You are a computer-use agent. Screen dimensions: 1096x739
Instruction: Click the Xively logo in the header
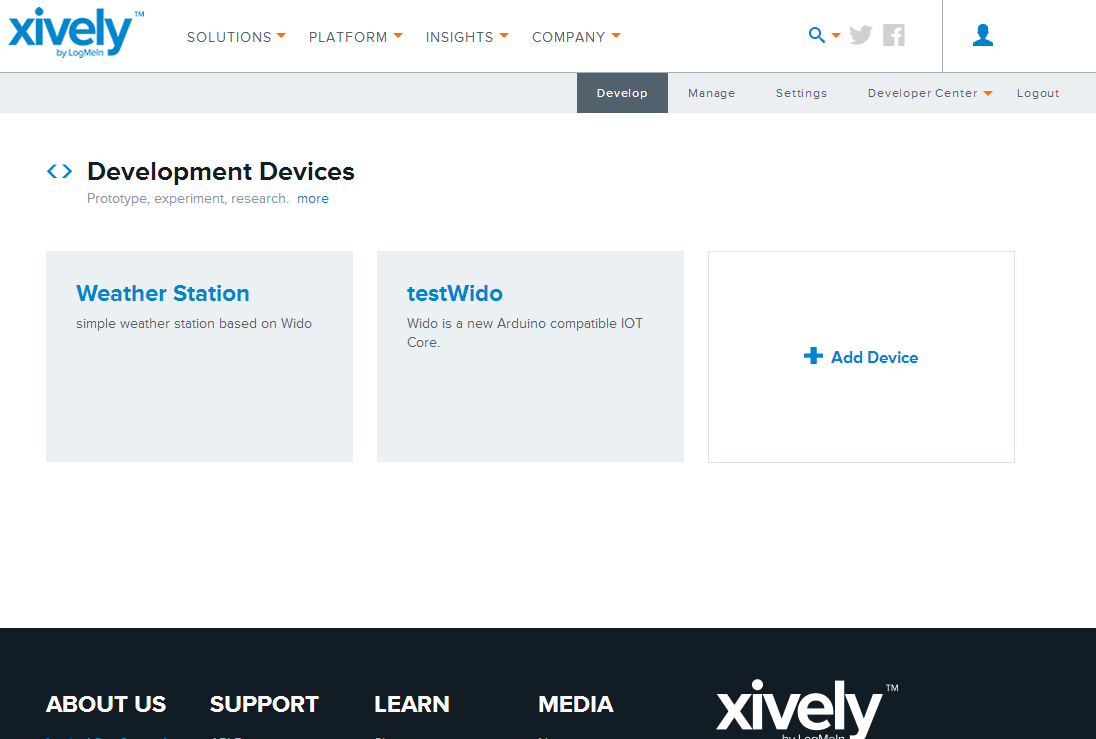click(x=75, y=32)
